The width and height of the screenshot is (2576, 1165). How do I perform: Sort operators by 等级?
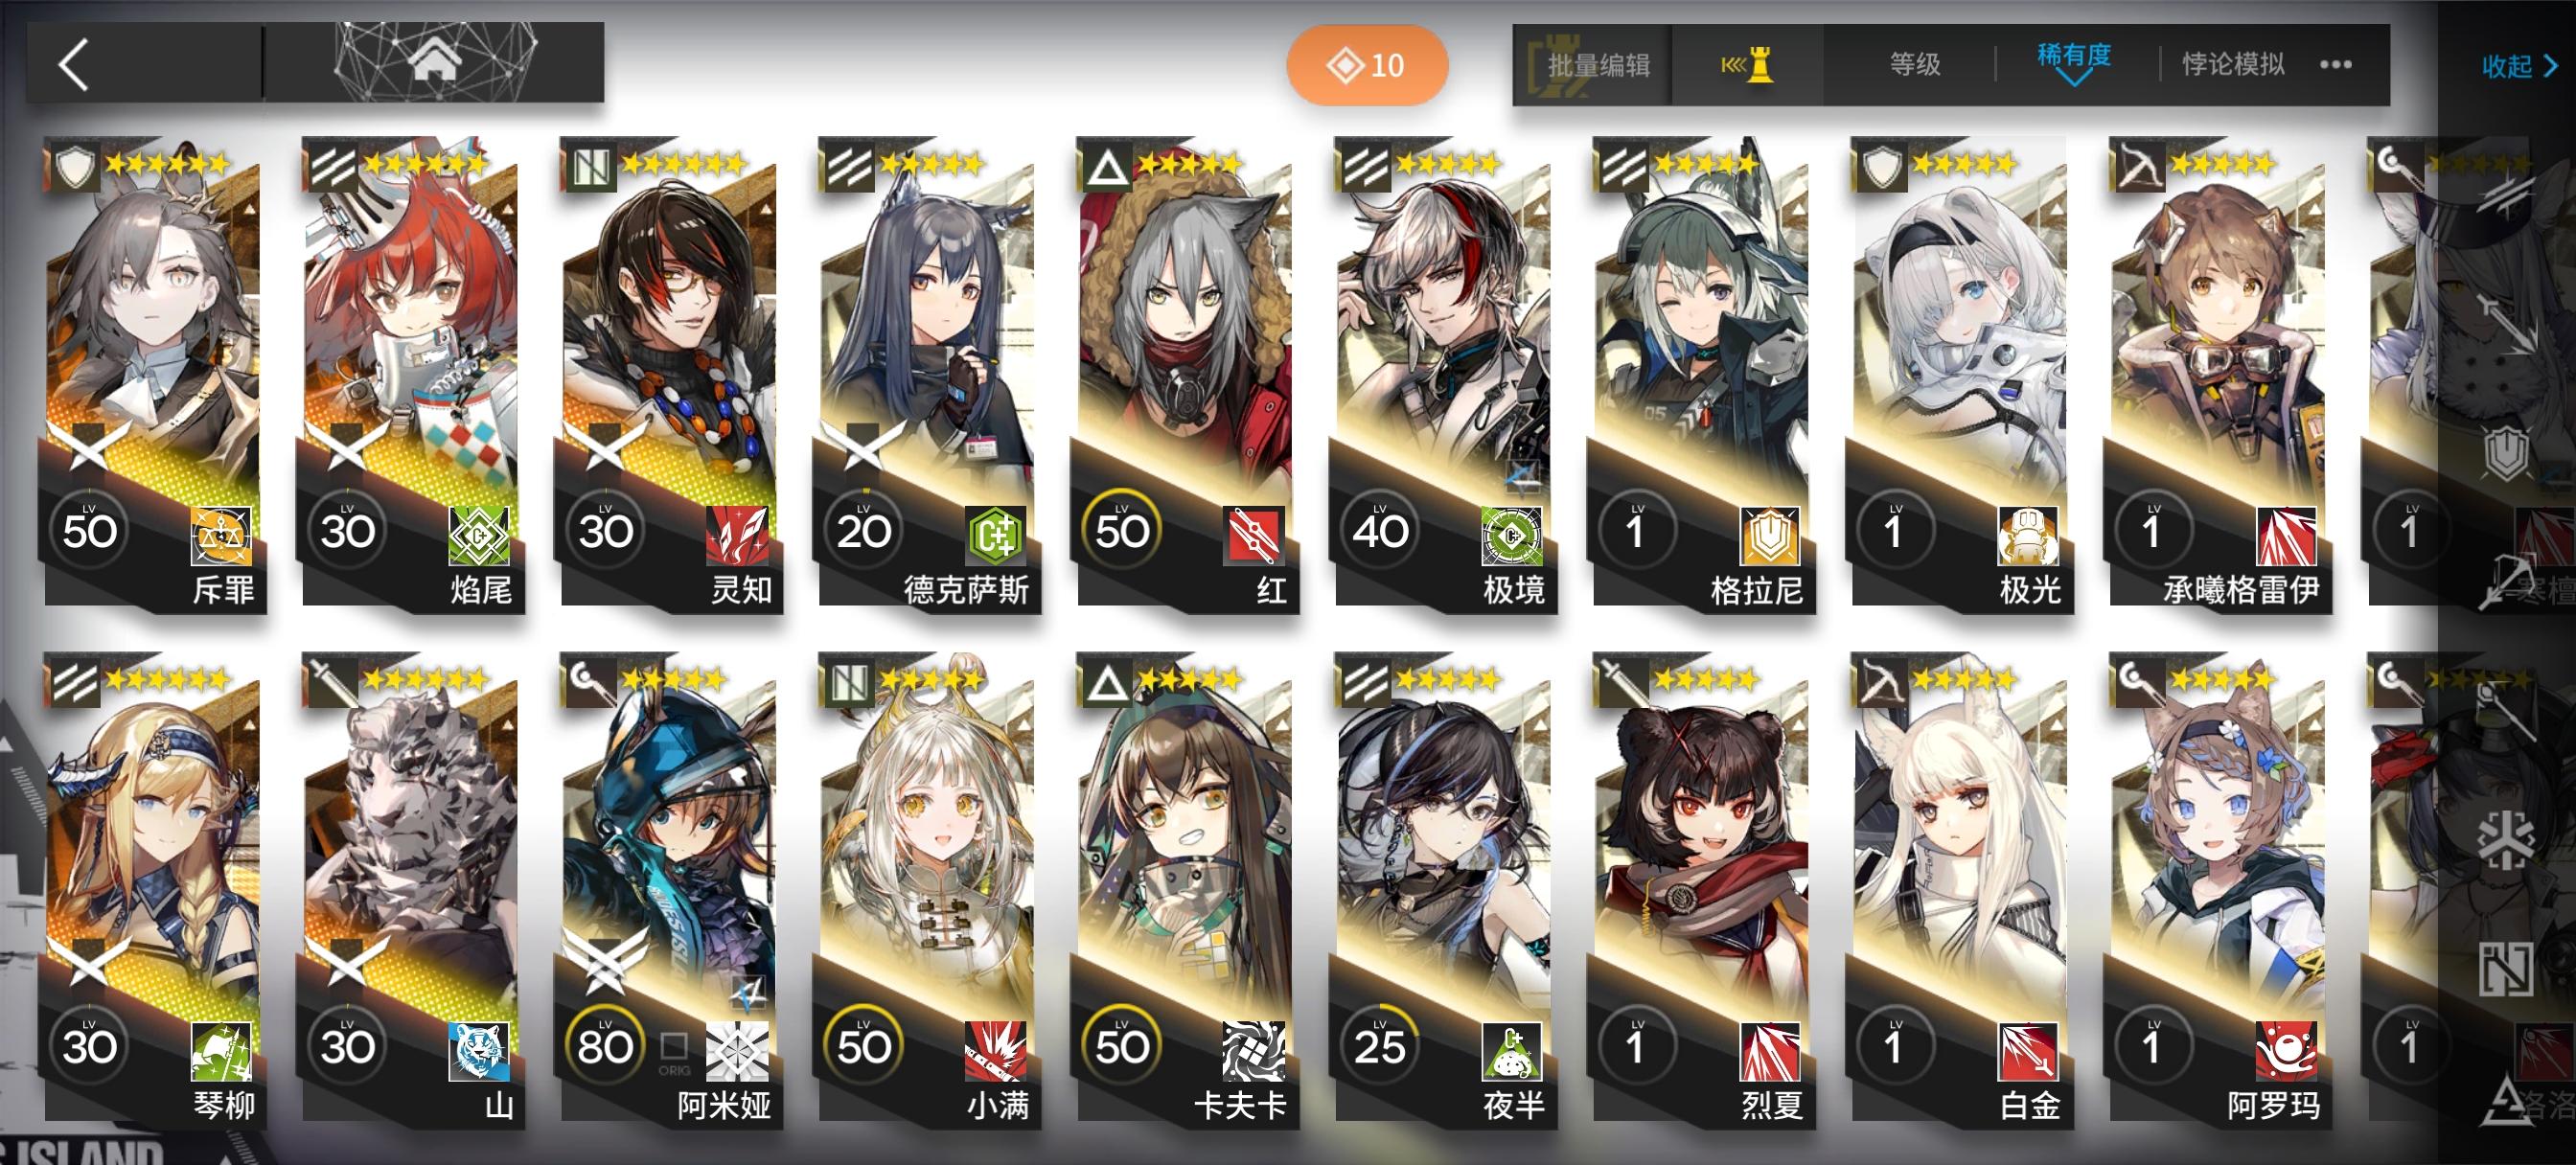pos(1915,65)
